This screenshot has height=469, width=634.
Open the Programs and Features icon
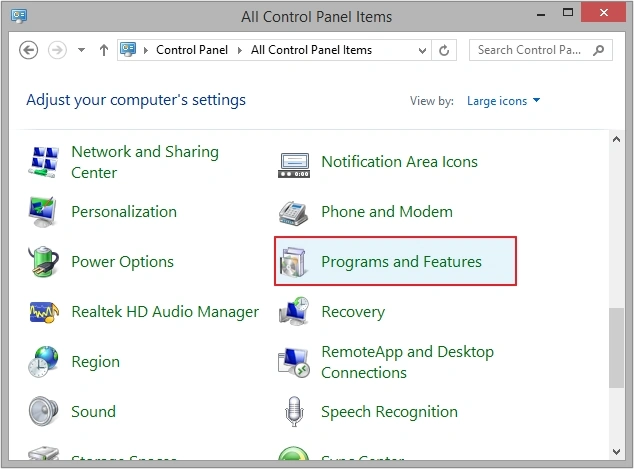click(294, 262)
